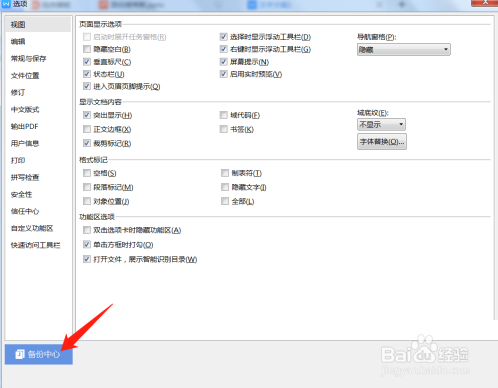Click the 字体替换(O)... button

coord(382,142)
